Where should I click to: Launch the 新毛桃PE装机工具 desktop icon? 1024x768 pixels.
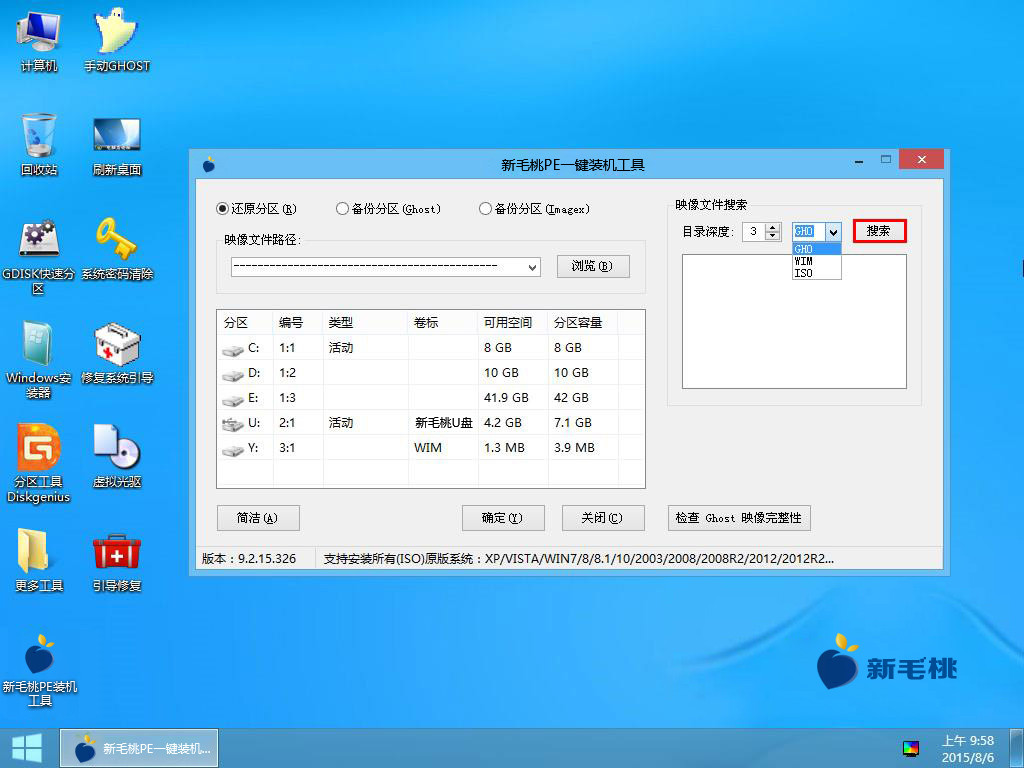(39, 670)
